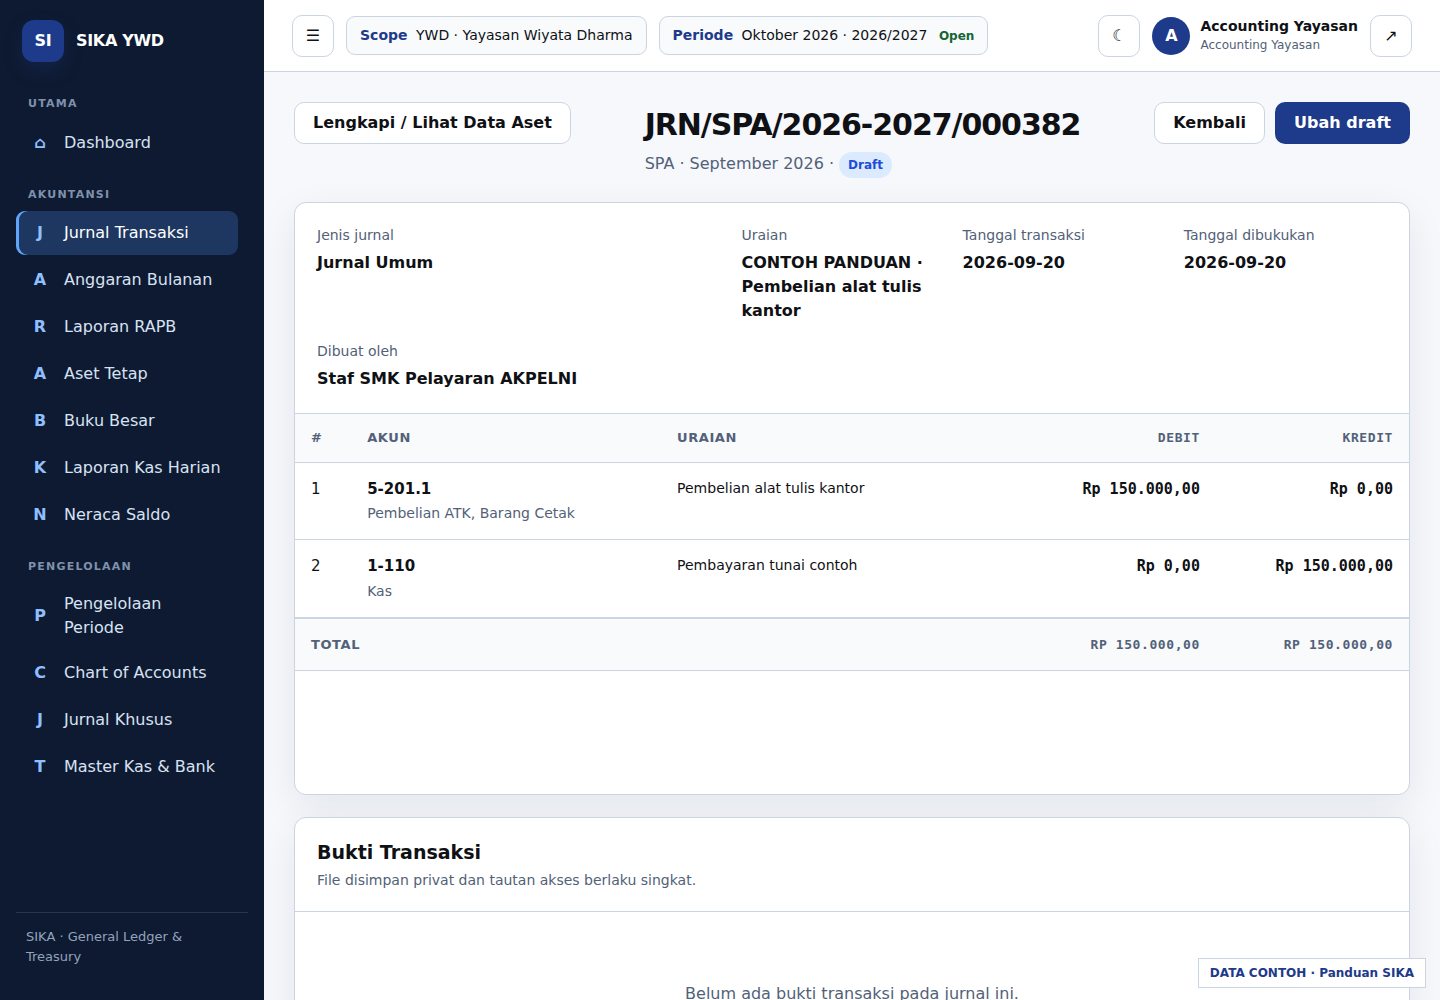1440x1000 pixels.
Task: Toggle dark mode moon icon
Action: click(x=1119, y=36)
